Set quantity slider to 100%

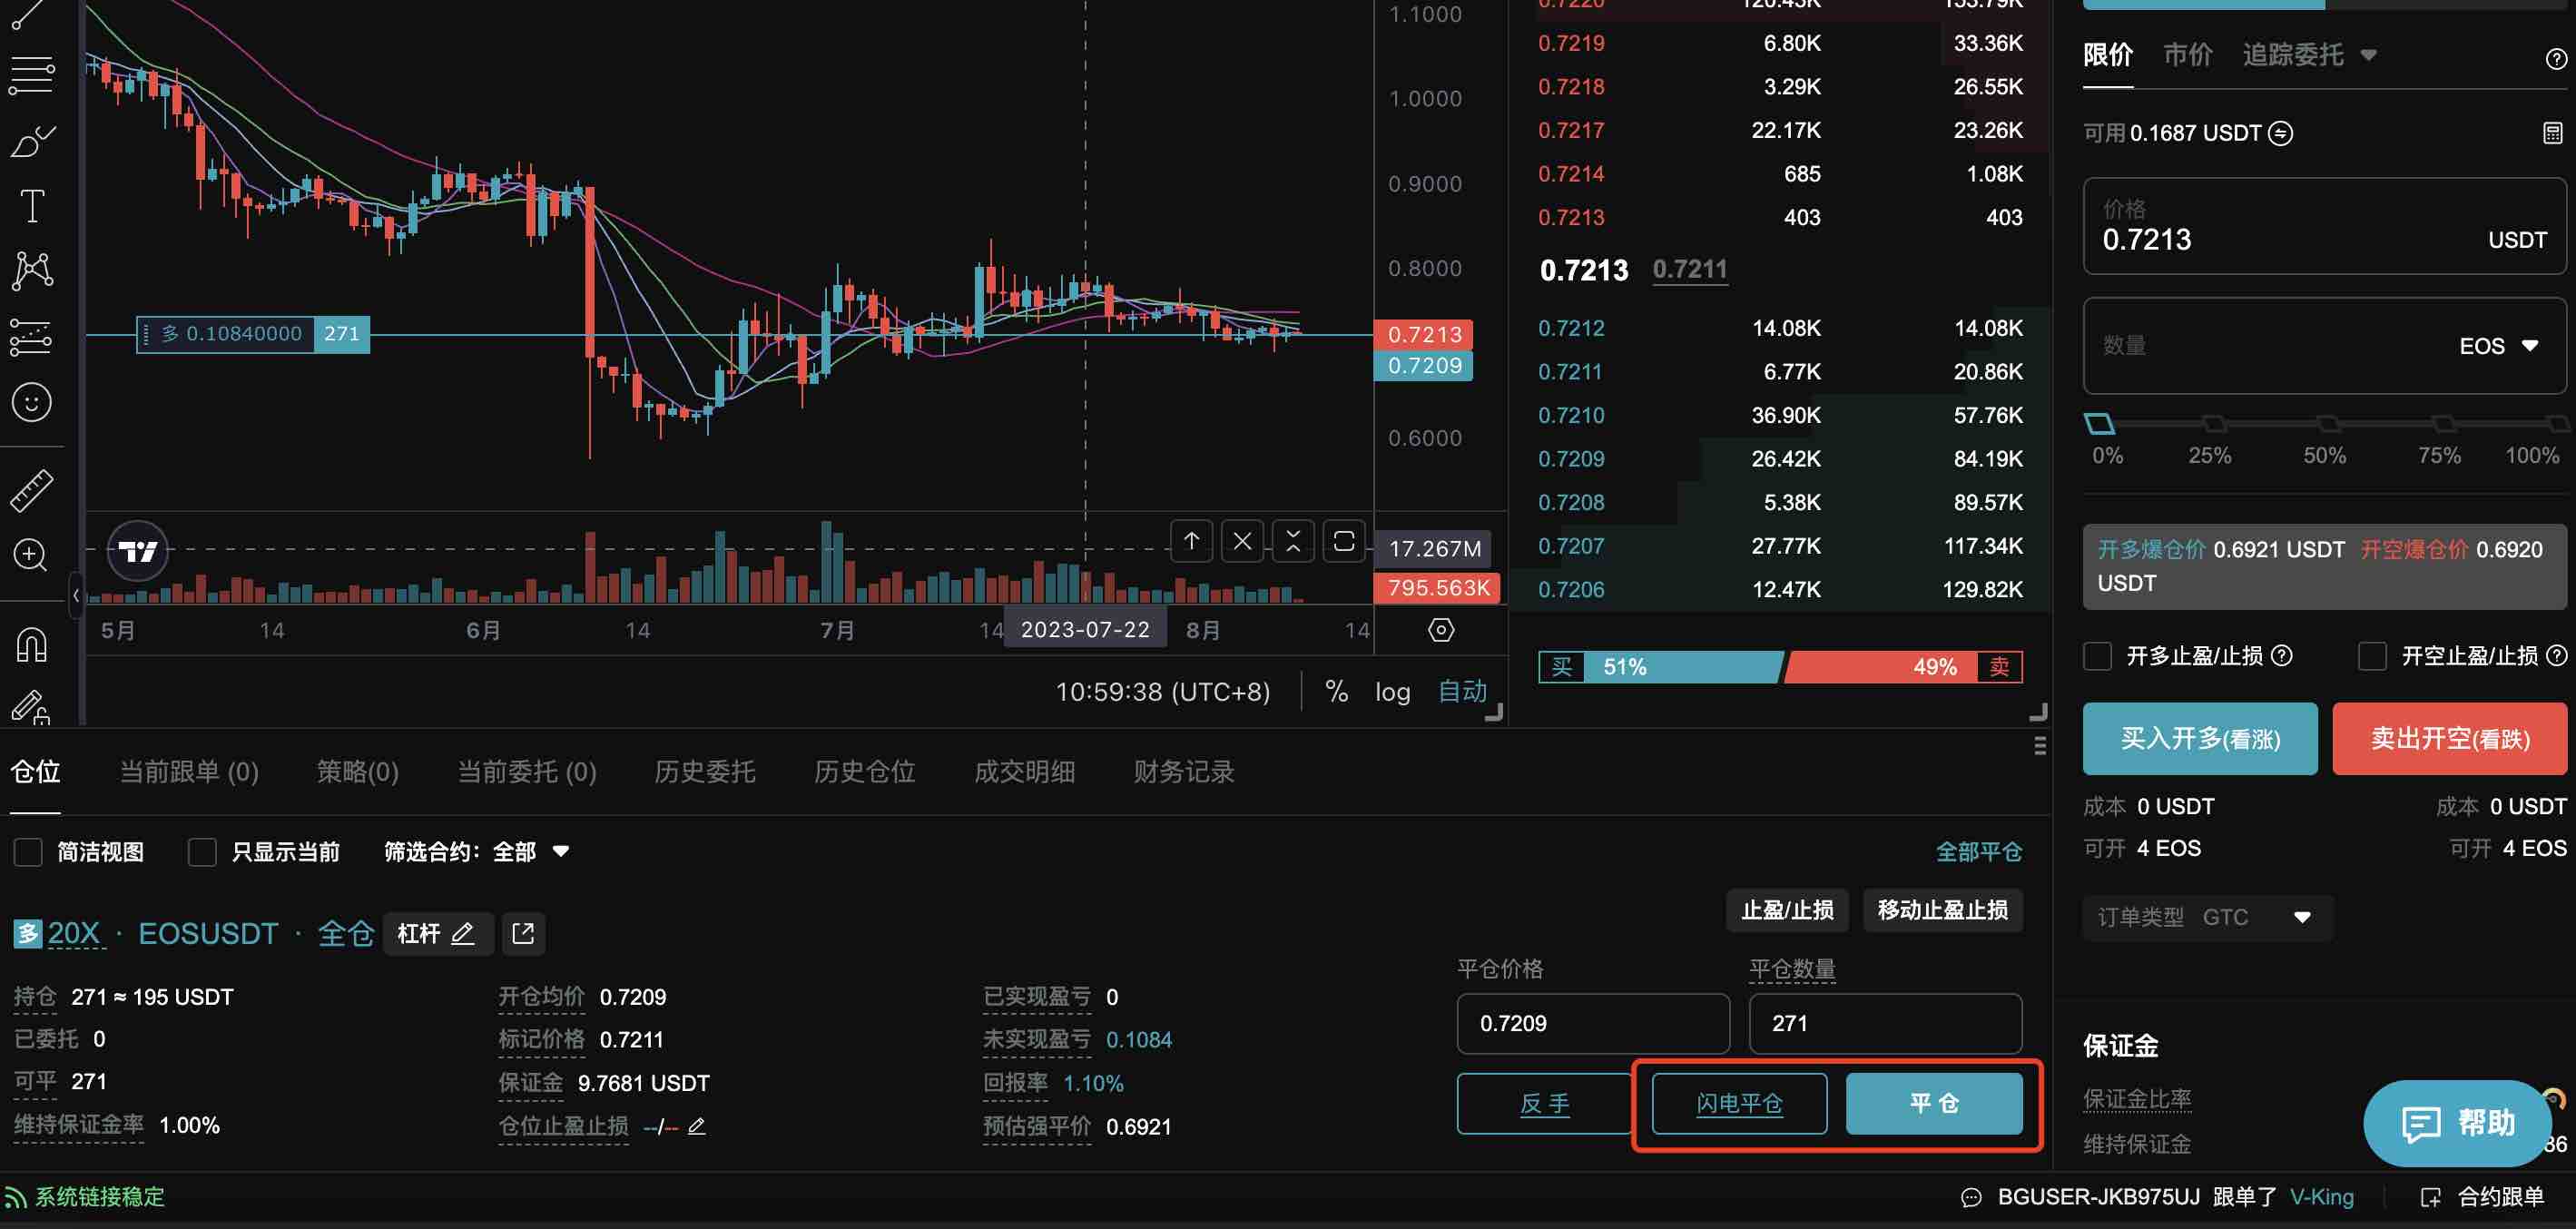click(x=2556, y=424)
